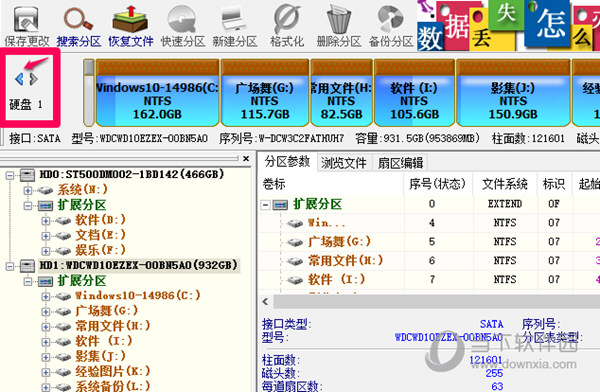
Task: Go to next disk with right arrow
Action: (34, 79)
